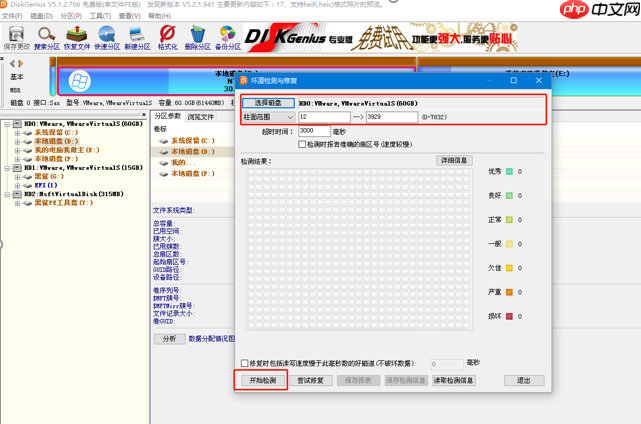Screen dimensions: 641x424
Task: Click the HD2 MsftVirtualDisk disk icon in tree
Action: (17, 194)
